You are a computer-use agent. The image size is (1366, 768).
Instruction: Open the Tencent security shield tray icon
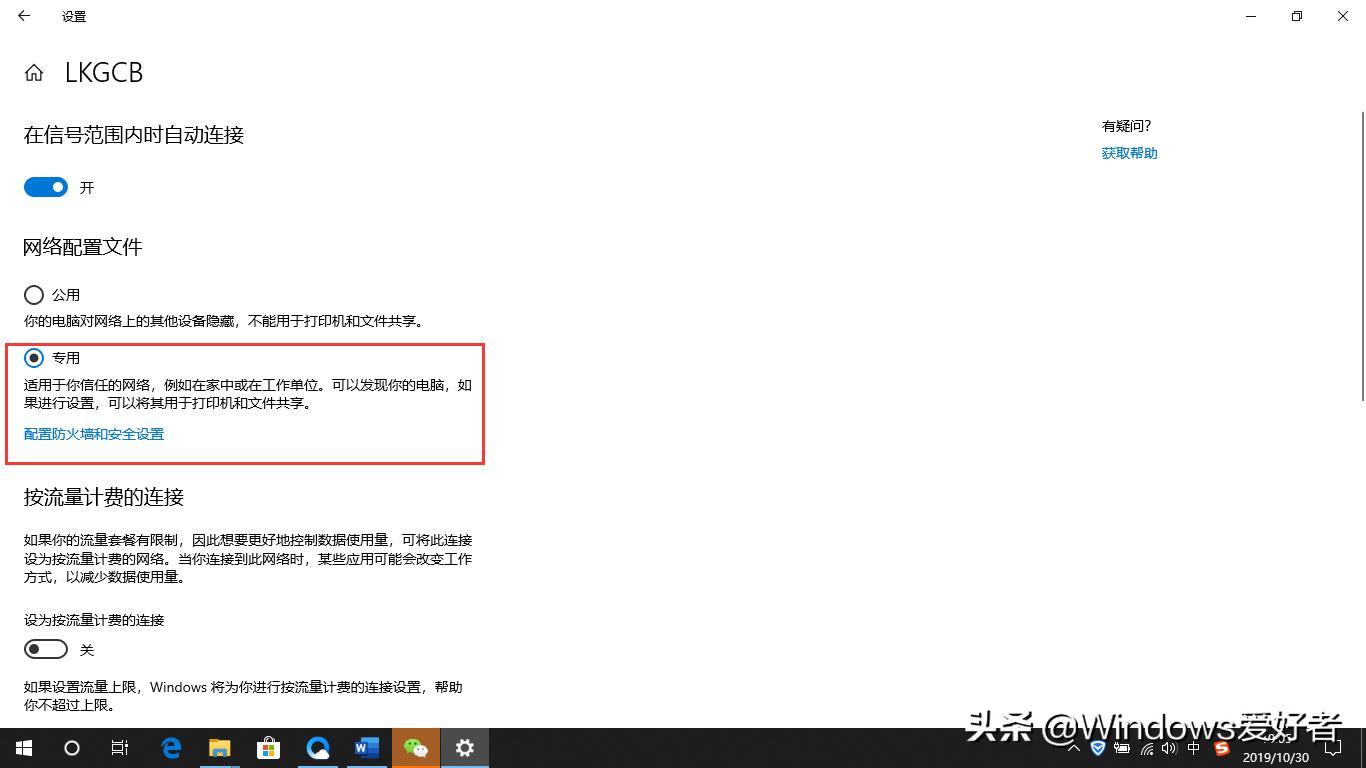pos(1097,747)
